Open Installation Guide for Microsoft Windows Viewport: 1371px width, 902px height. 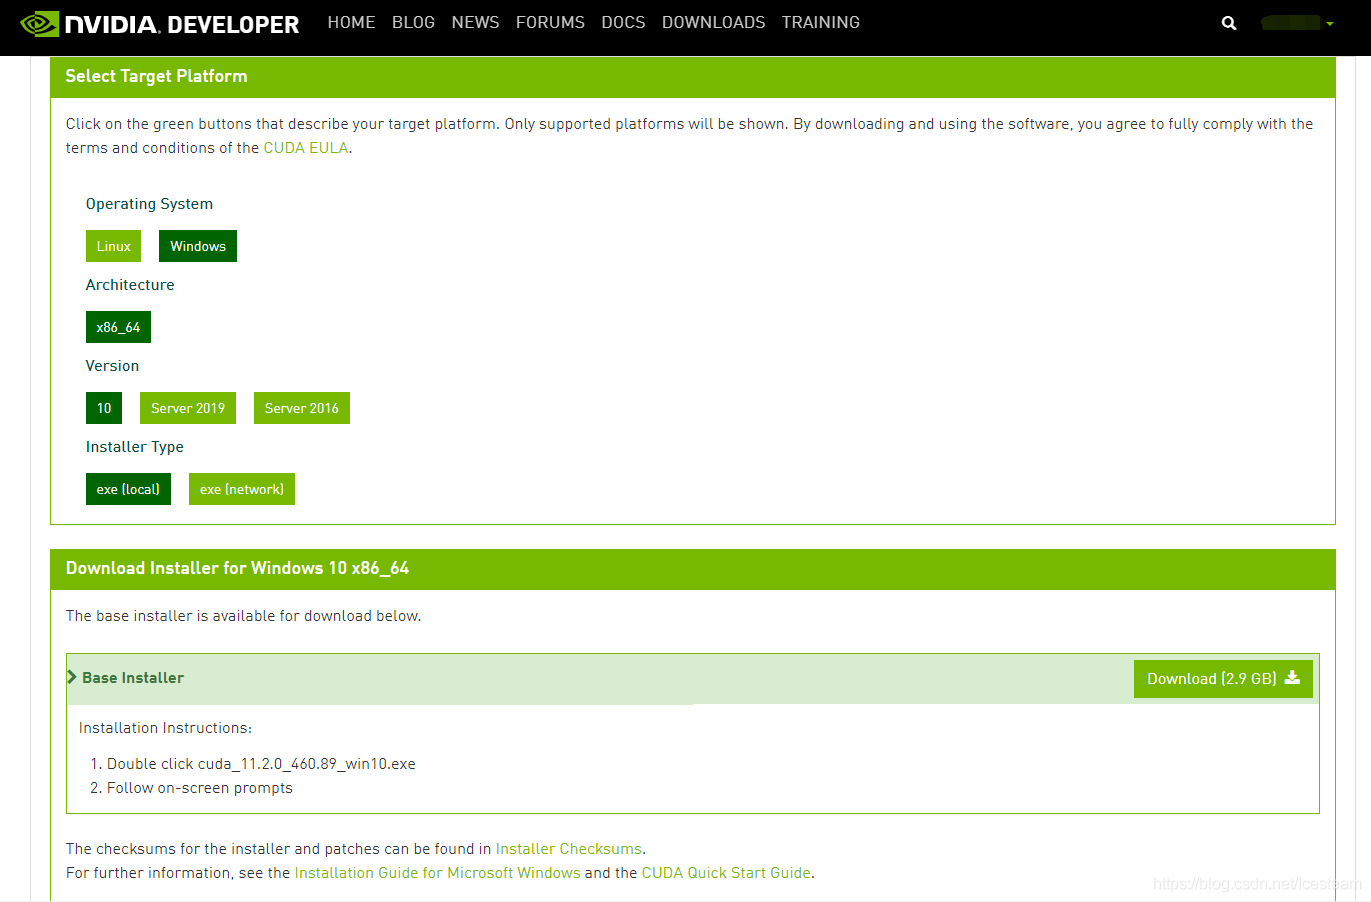pyautogui.click(x=437, y=873)
